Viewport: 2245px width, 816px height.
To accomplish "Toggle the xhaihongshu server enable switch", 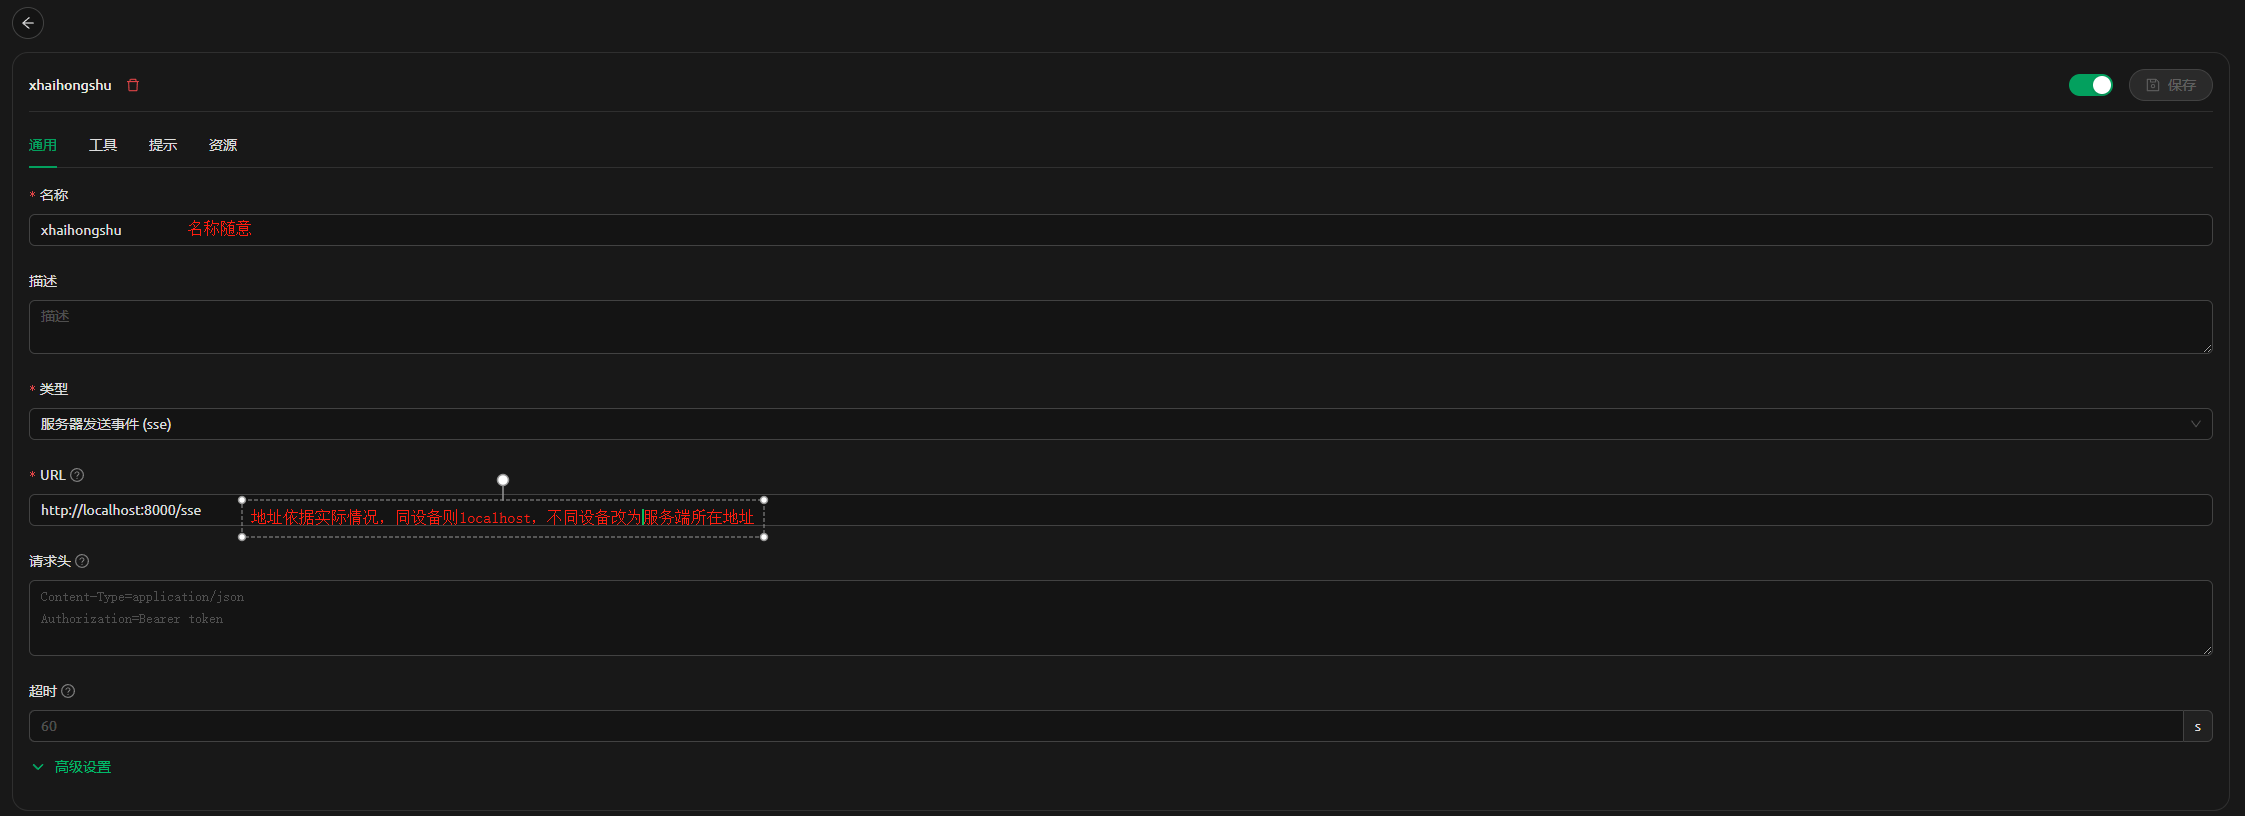I will 2090,85.
